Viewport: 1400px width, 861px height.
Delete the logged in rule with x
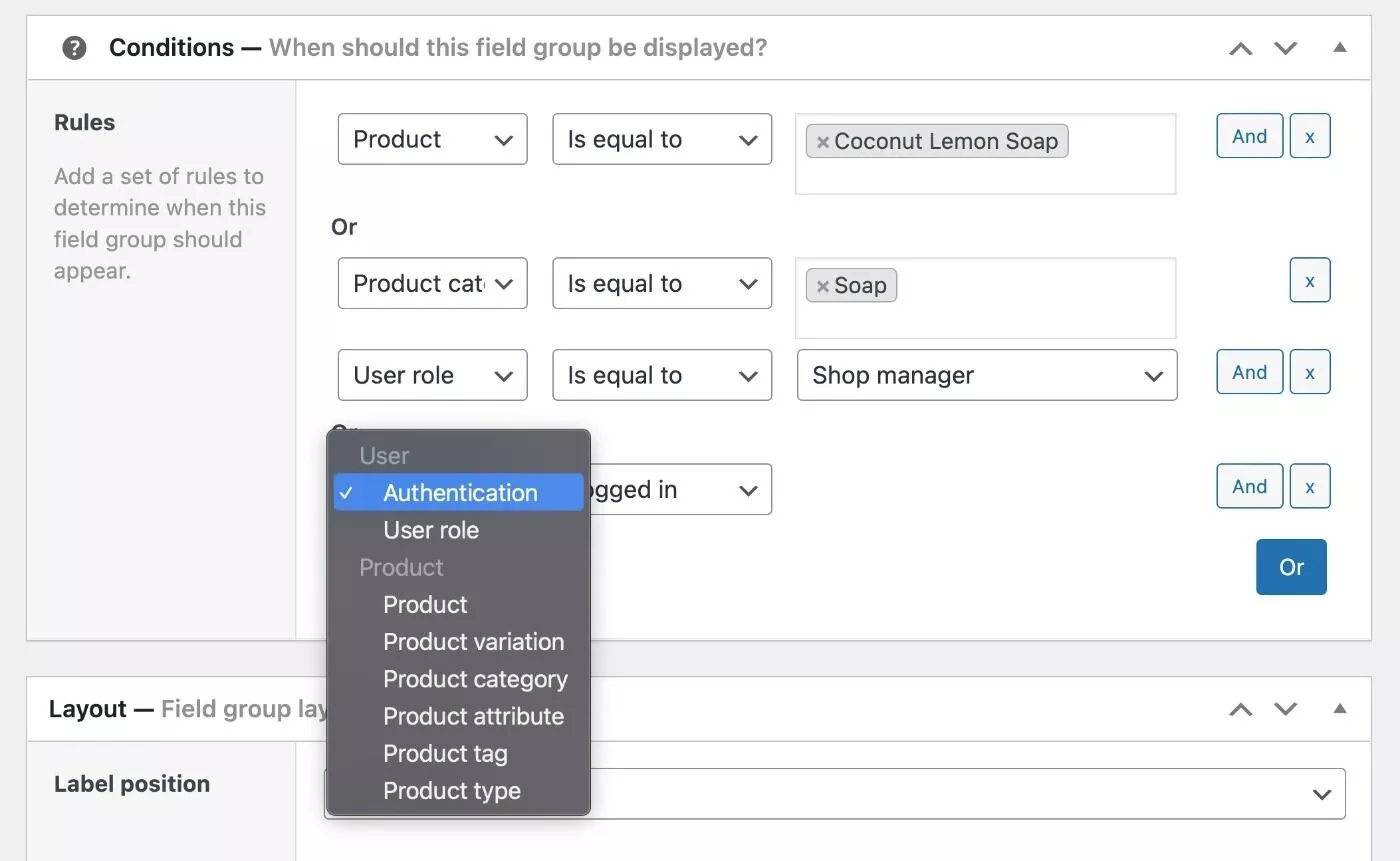click(x=1310, y=486)
